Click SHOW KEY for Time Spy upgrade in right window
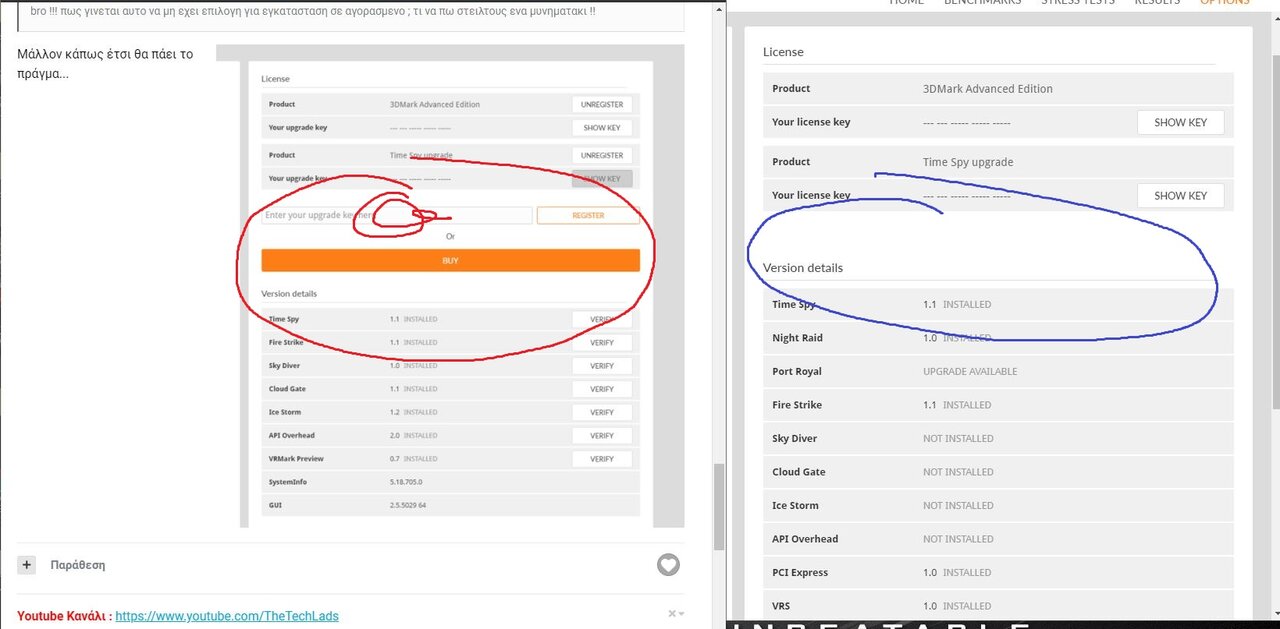This screenshot has width=1280, height=629. pos(1180,195)
